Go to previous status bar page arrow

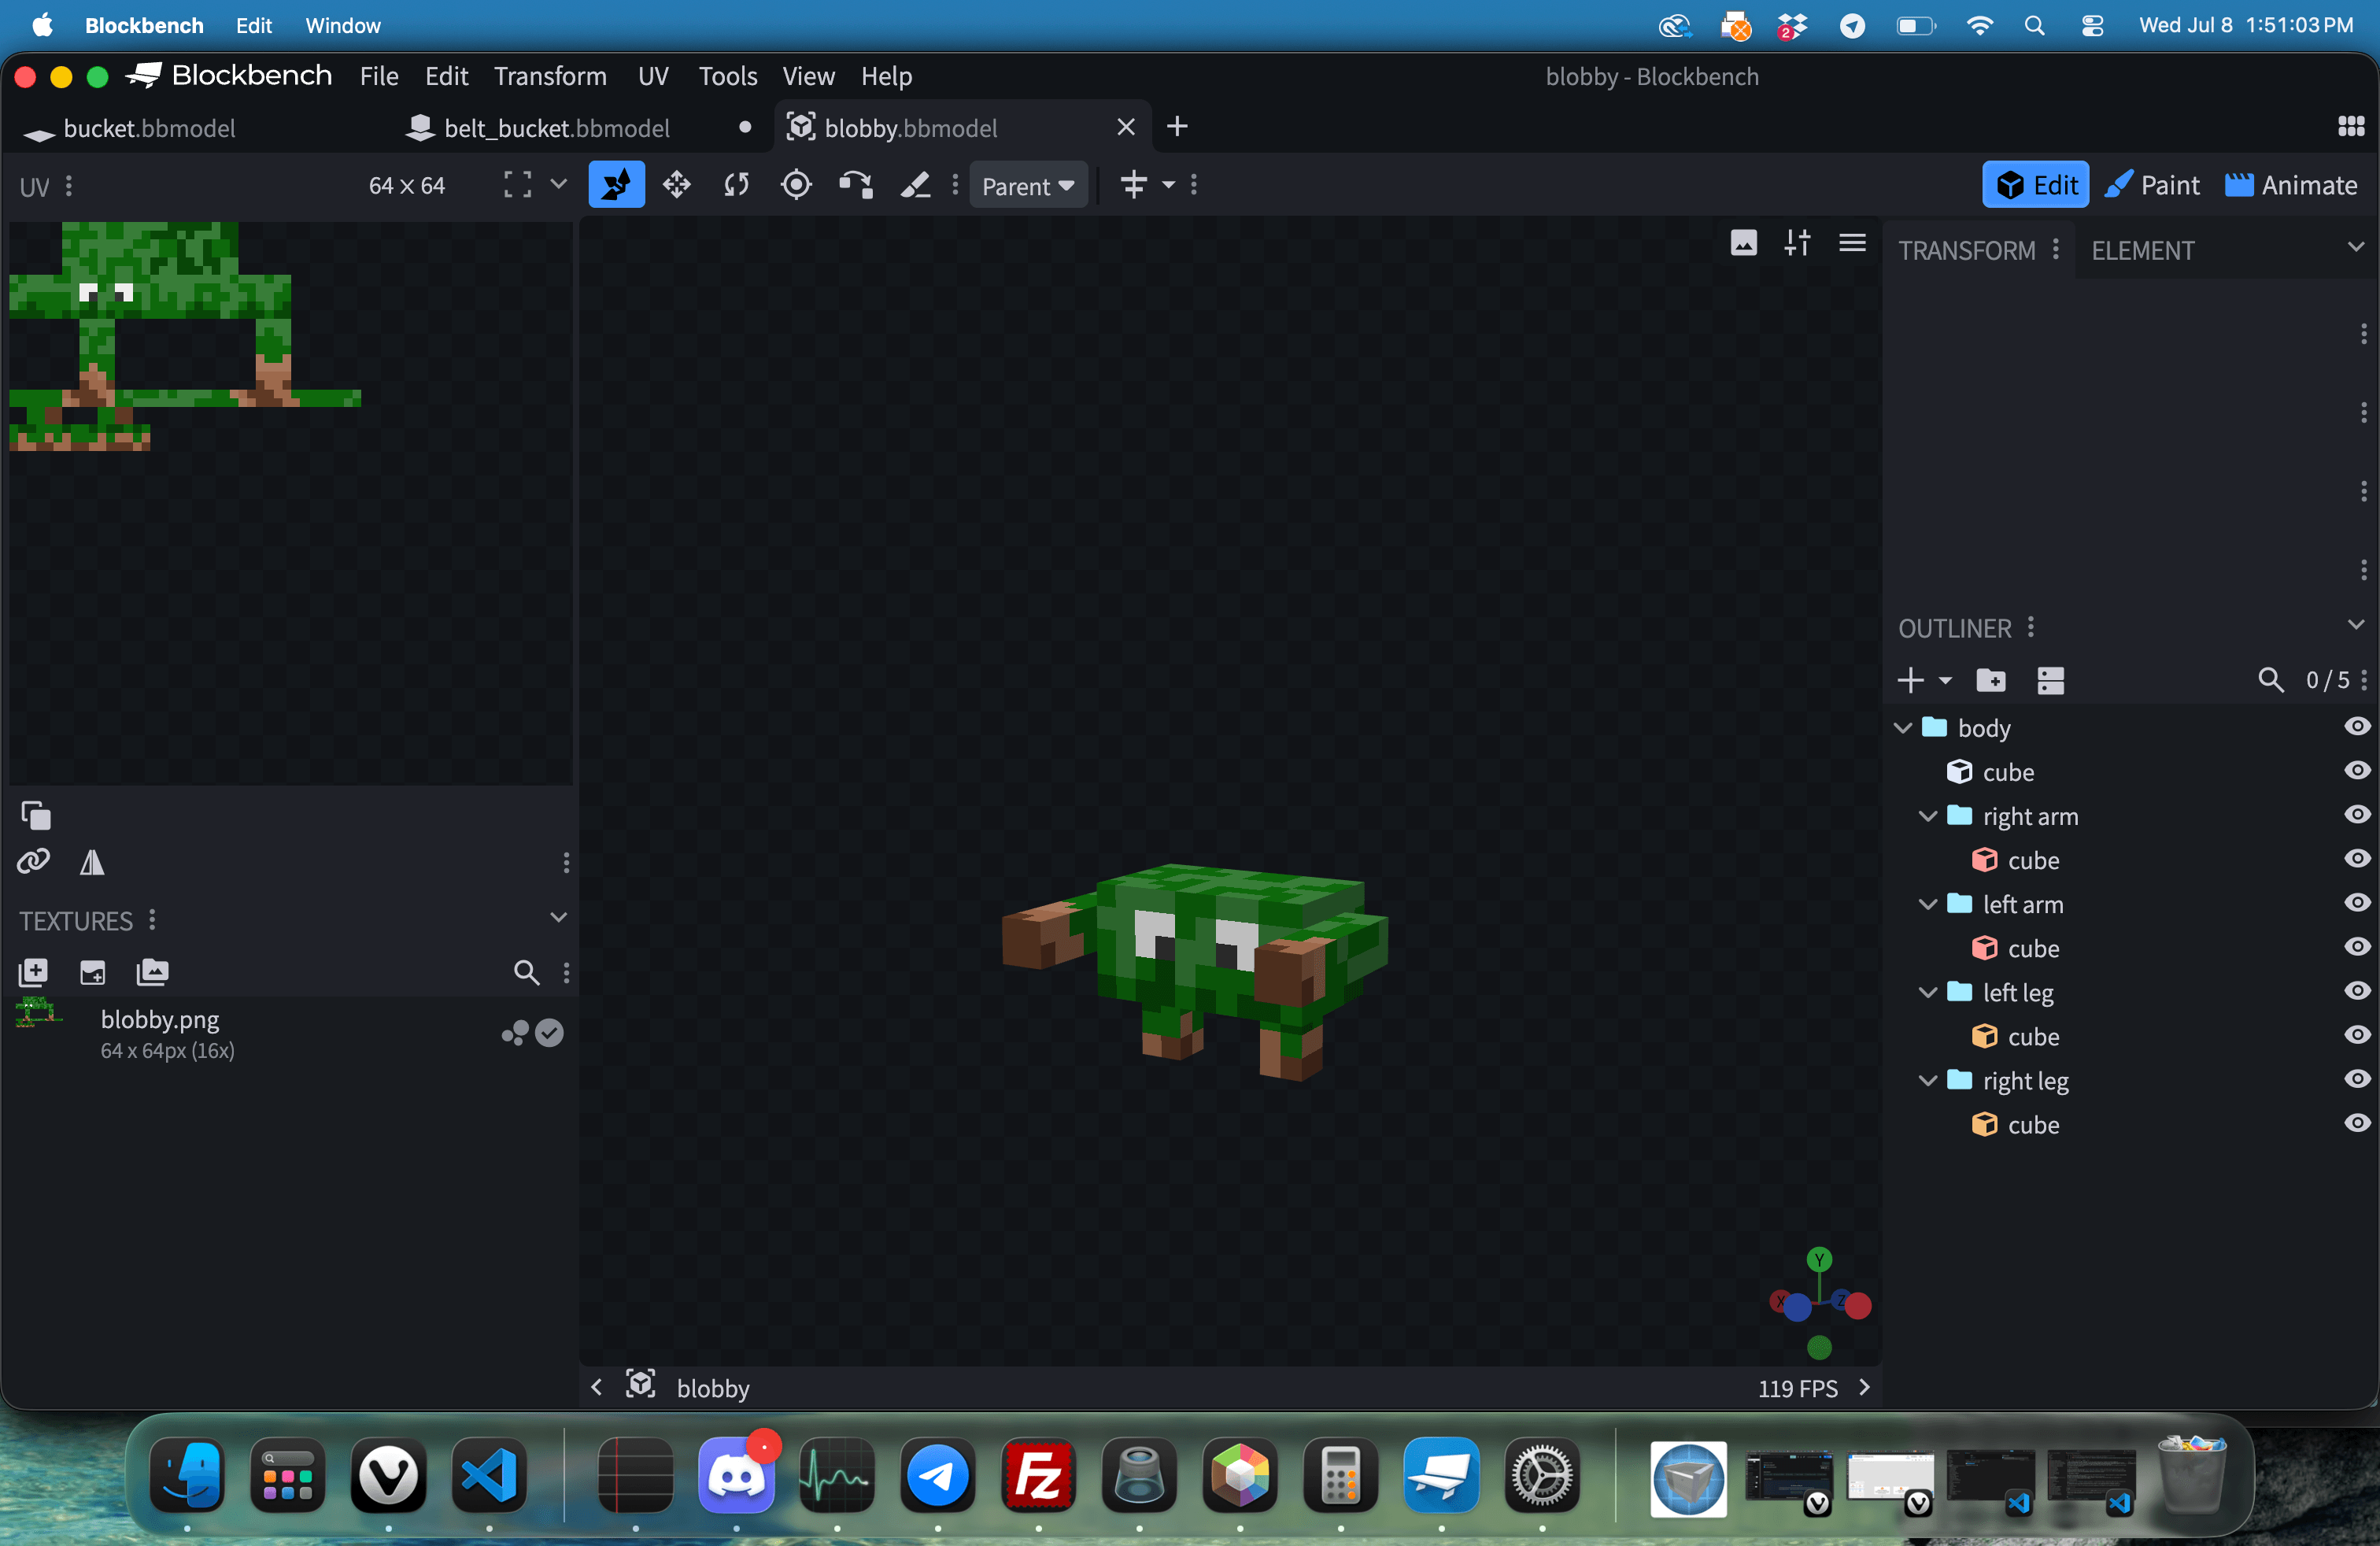(x=597, y=1387)
